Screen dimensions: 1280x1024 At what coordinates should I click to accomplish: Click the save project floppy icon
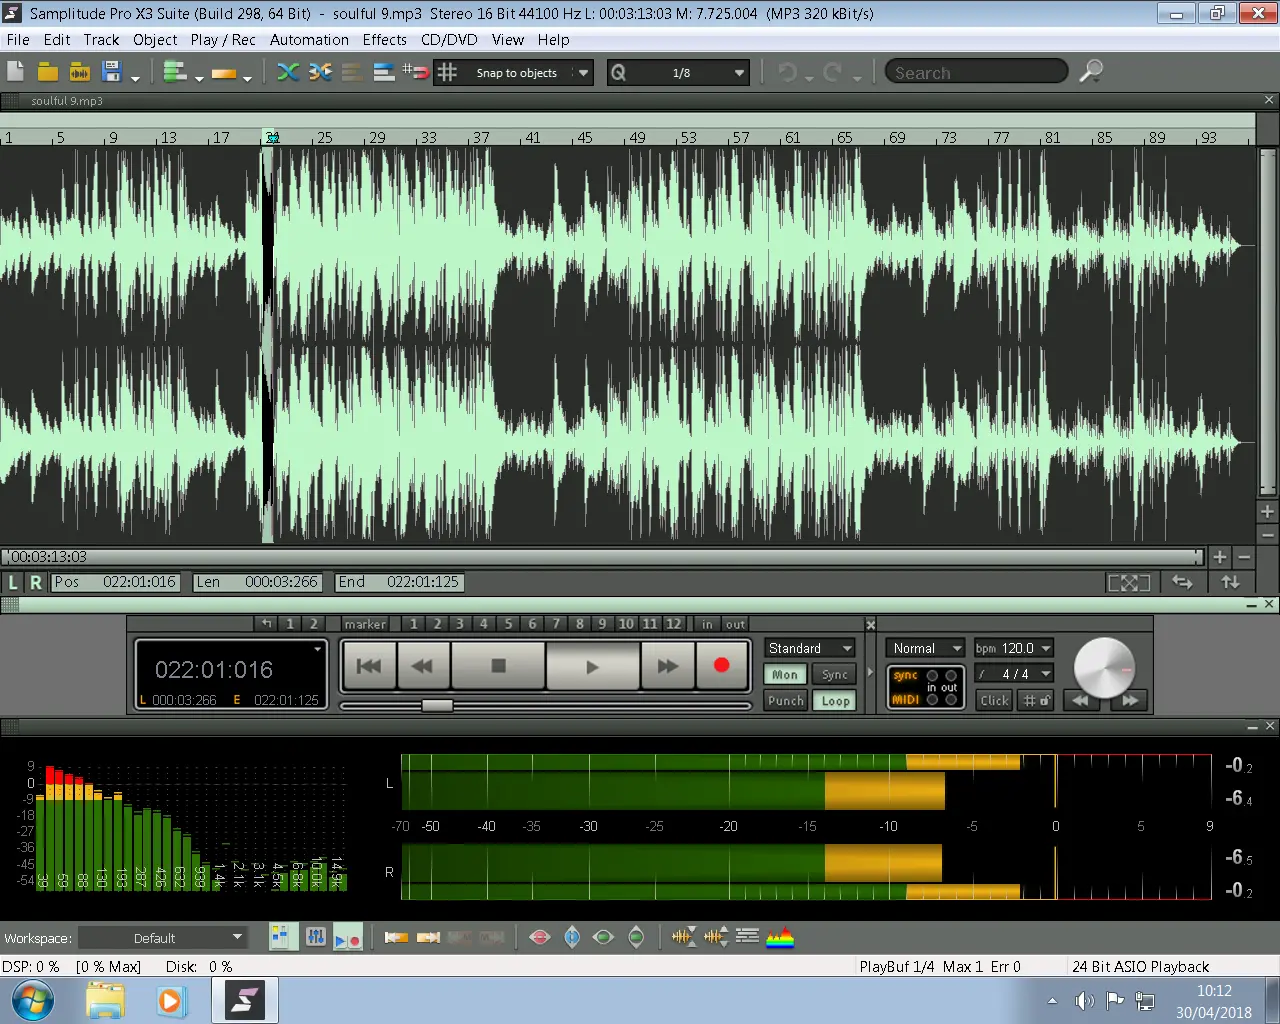[x=112, y=72]
